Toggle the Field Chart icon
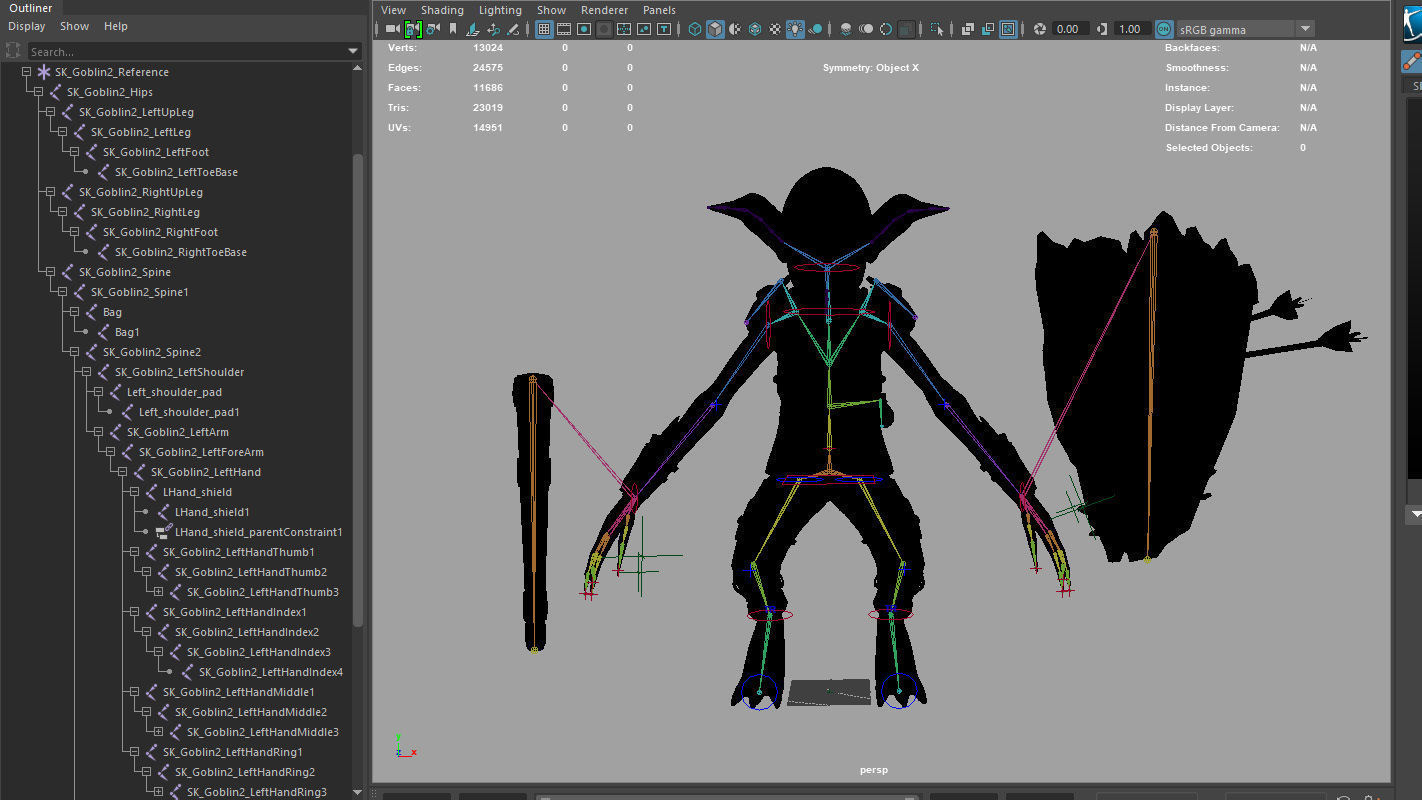This screenshot has height=800, width=1422. point(624,29)
